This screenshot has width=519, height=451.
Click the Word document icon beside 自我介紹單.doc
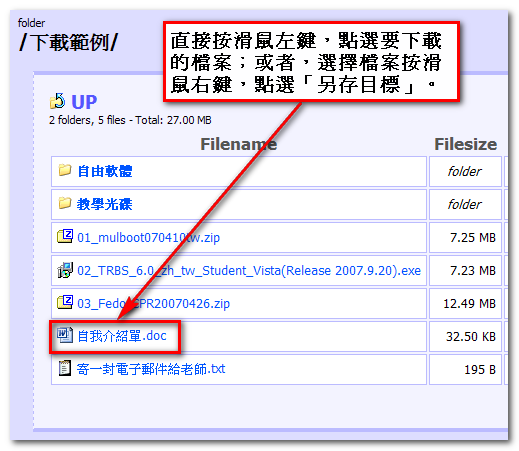click(65, 335)
